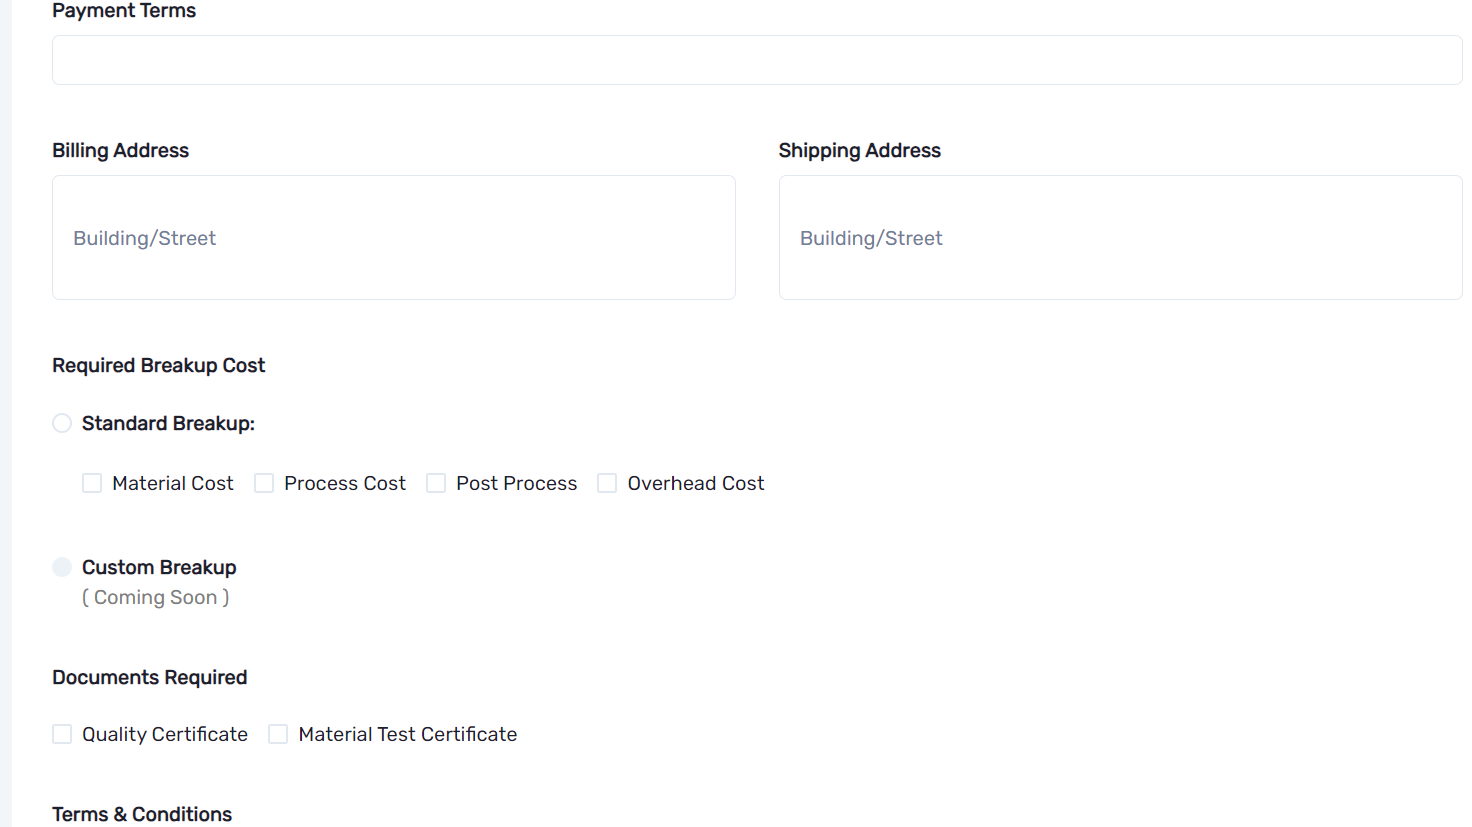The height and width of the screenshot is (827, 1472).
Task: Click the Documents Required heading
Action: (149, 677)
